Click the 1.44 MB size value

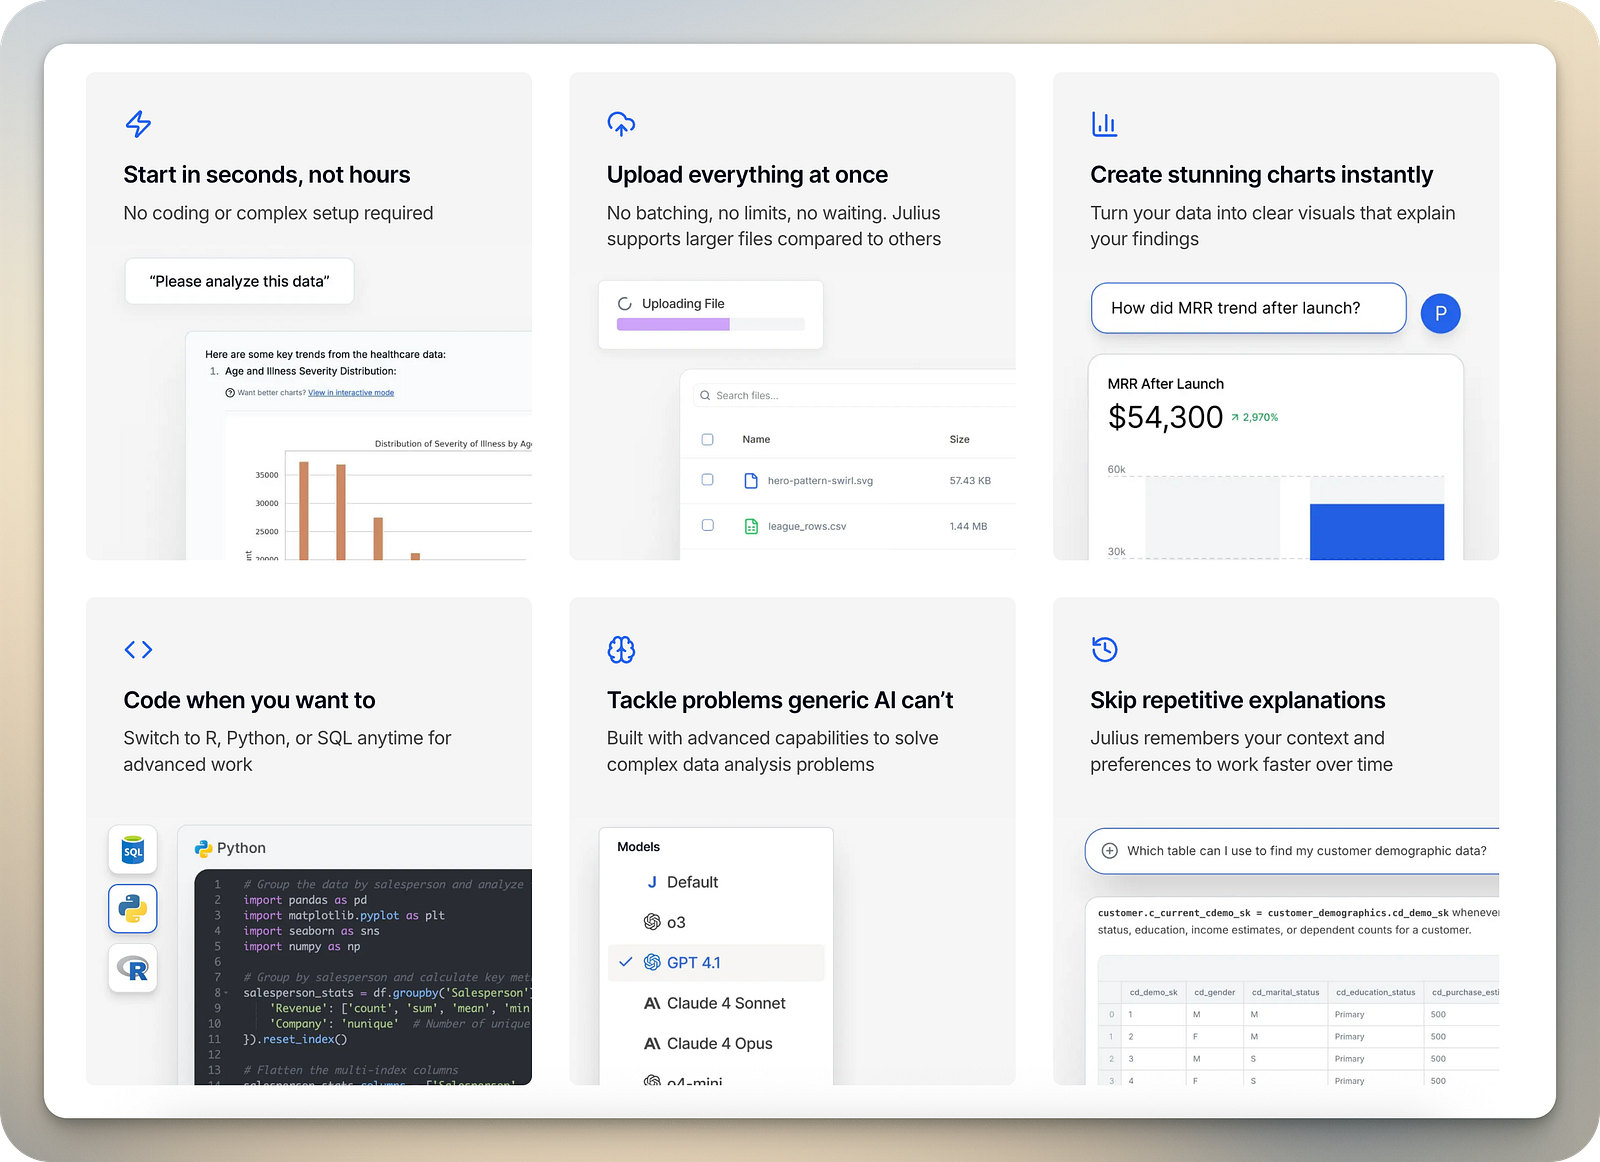[968, 526]
